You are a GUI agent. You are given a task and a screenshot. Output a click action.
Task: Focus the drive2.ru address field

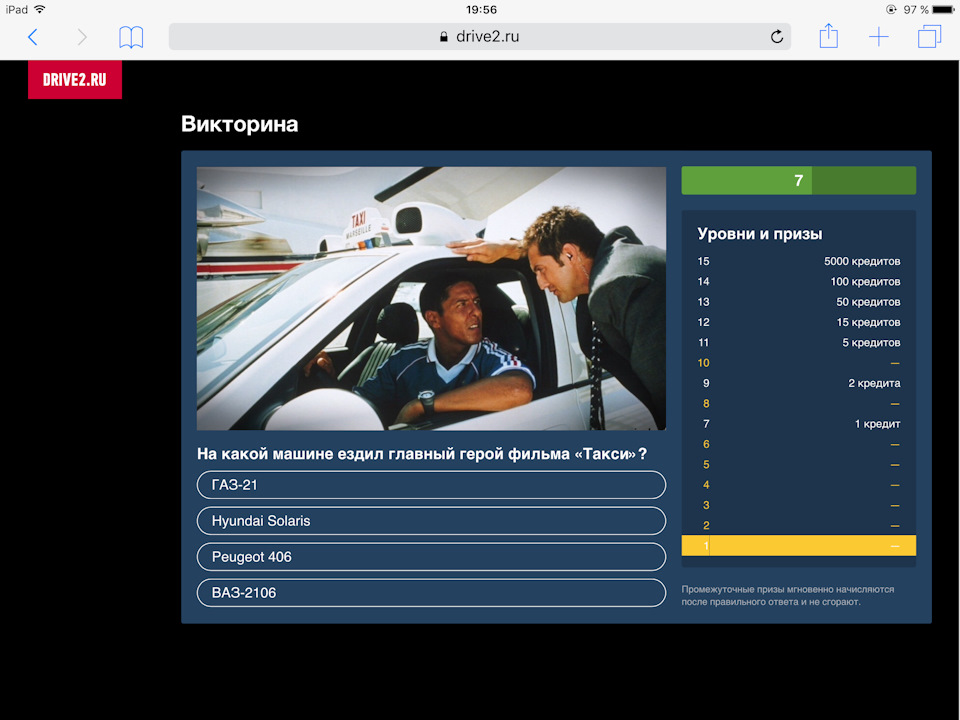point(479,37)
